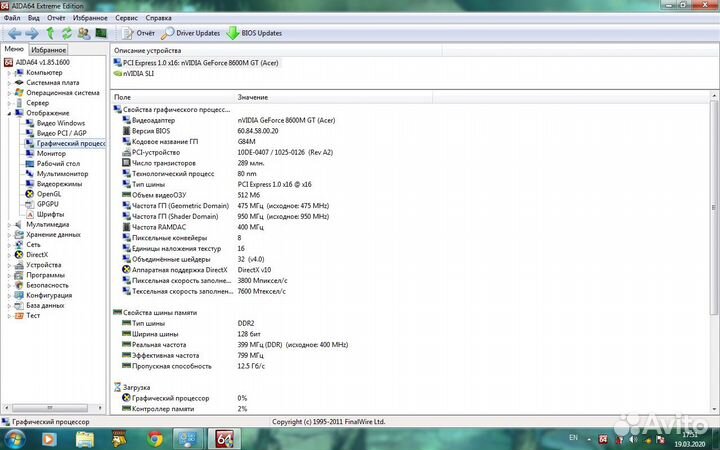Open Windows Explorer folder in taskbar
The image size is (720, 450).
pyautogui.click(x=85, y=439)
